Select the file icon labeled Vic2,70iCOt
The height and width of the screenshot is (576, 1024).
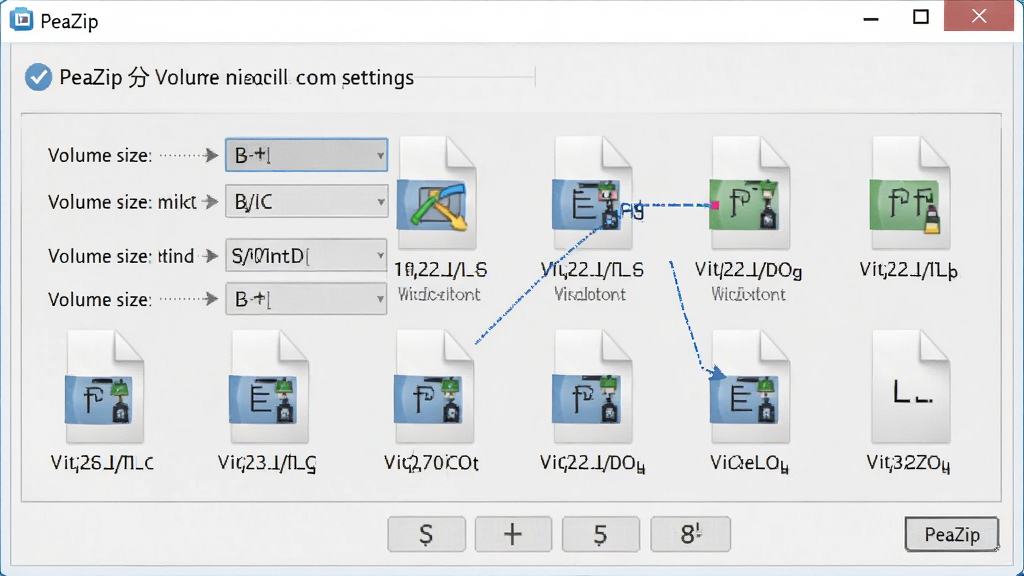coord(434,387)
